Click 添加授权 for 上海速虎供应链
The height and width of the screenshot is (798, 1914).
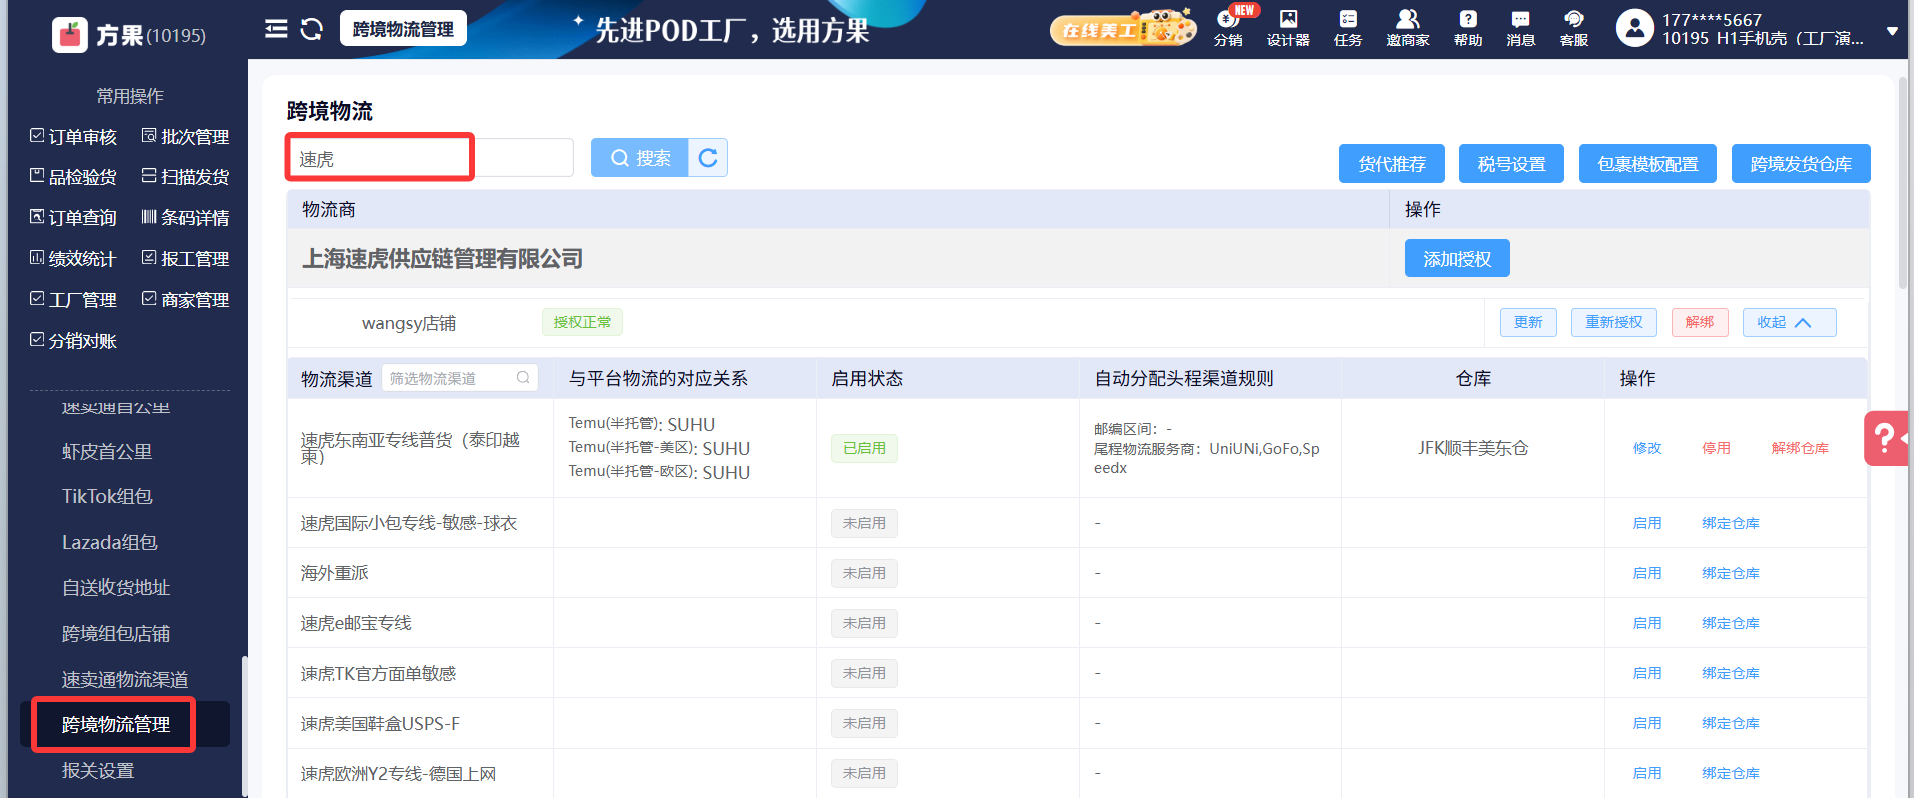(x=1457, y=259)
